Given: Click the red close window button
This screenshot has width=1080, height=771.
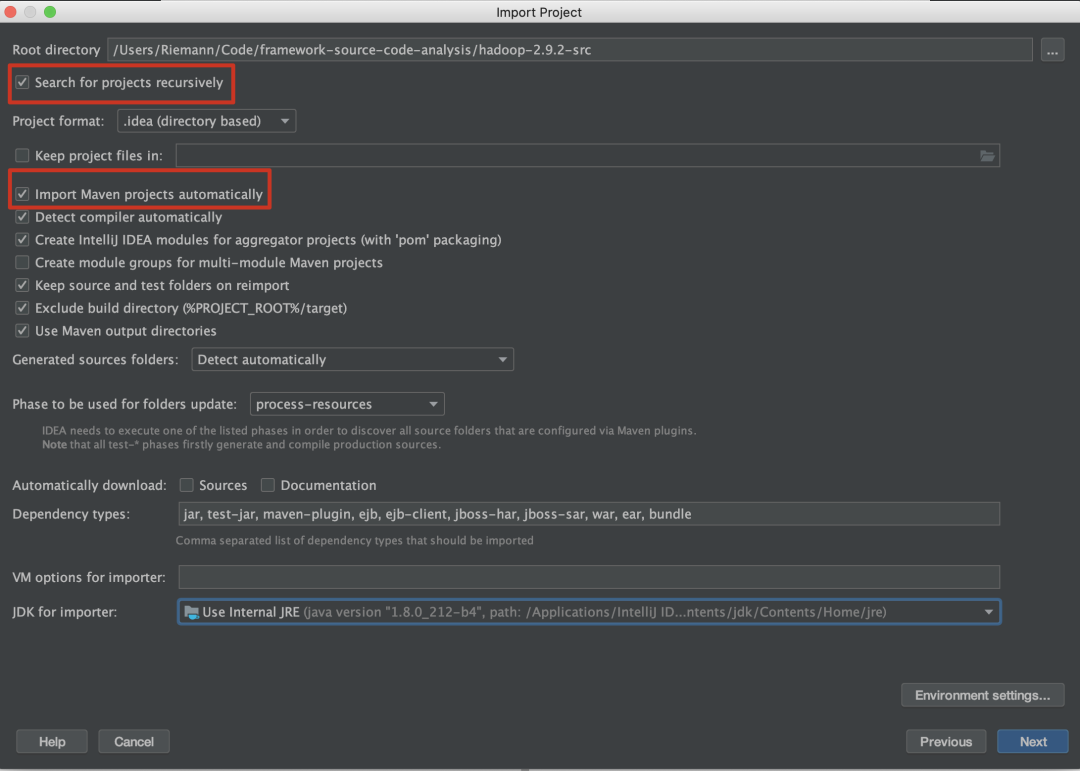Looking at the screenshot, I should pyautogui.click(x=10, y=12).
